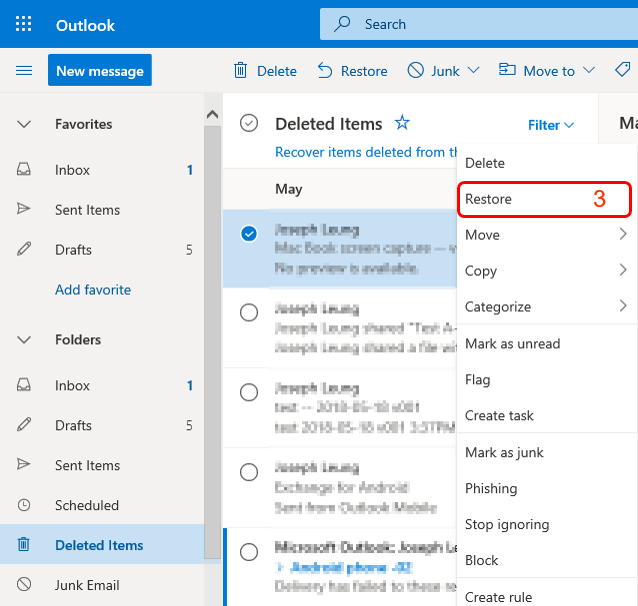
Task: Click the Add favorite link
Action: (x=93, y=290)
